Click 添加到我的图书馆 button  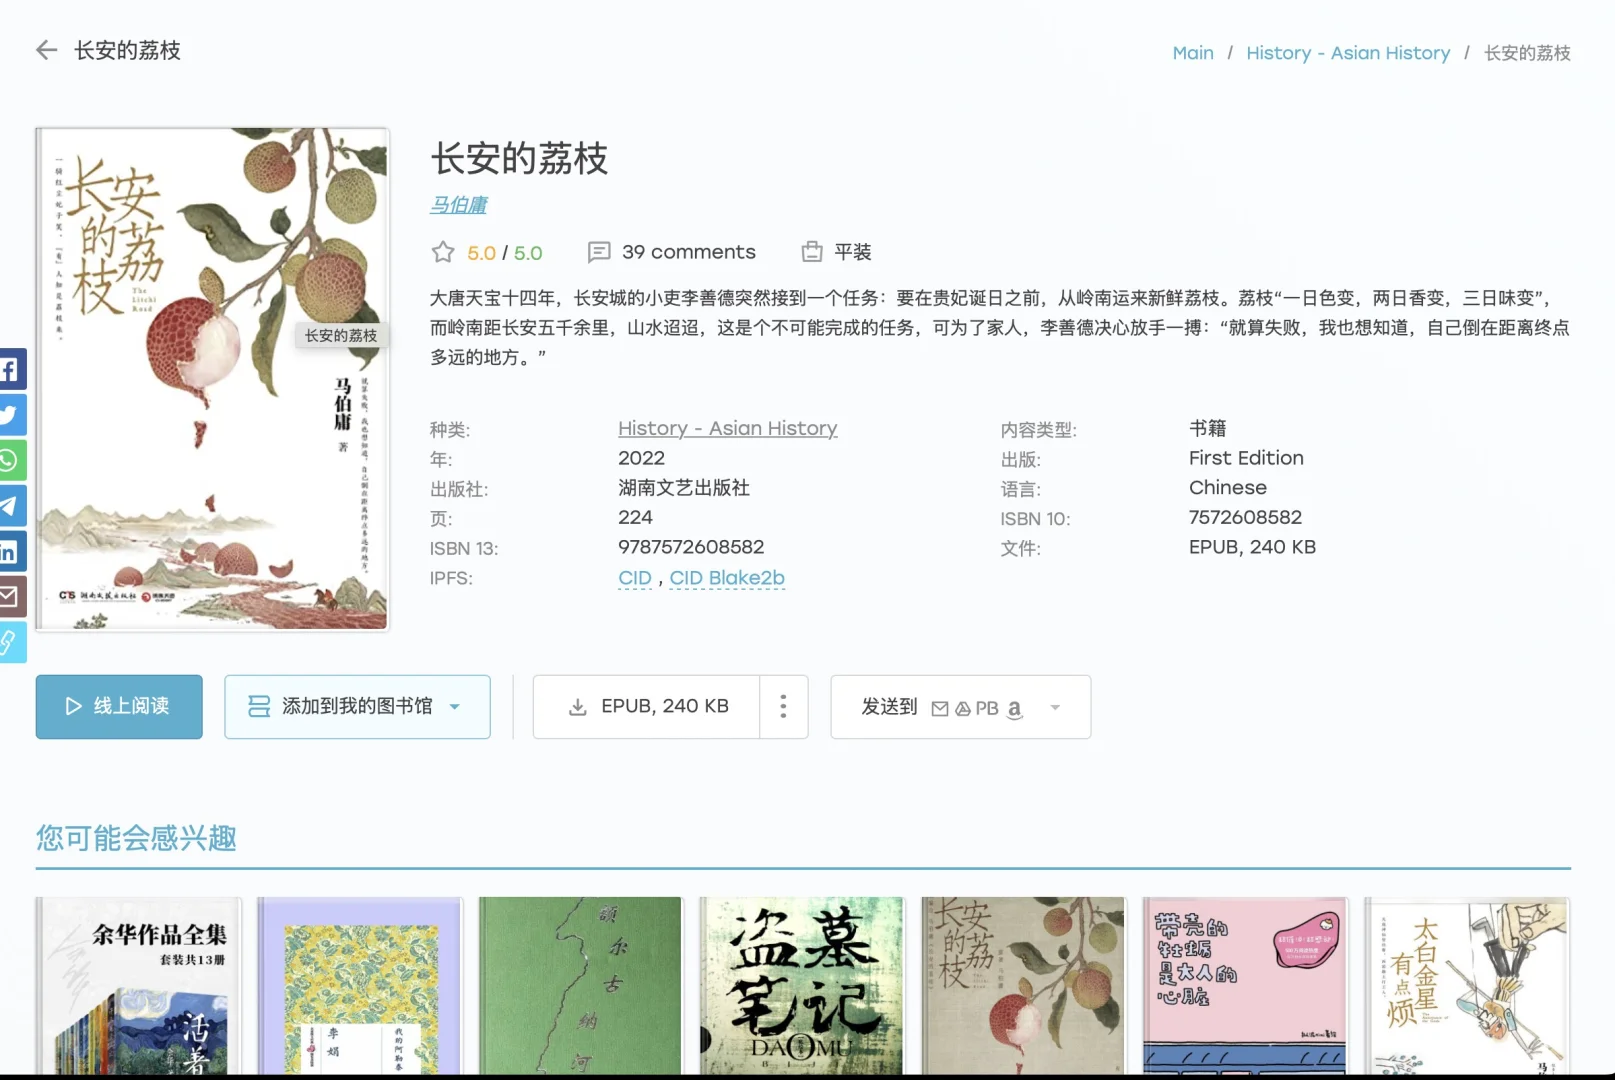(357, 707)
